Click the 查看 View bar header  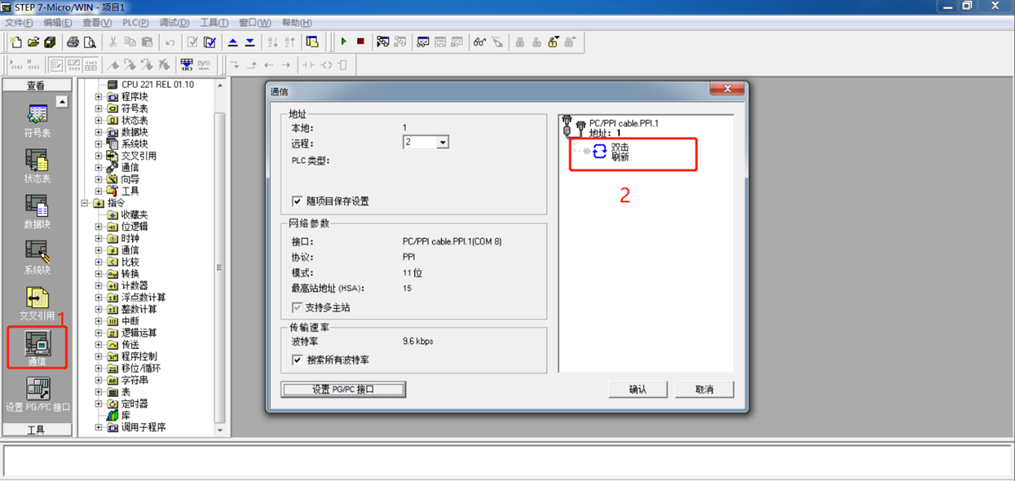pyautogui.click(x=36, y=85)
